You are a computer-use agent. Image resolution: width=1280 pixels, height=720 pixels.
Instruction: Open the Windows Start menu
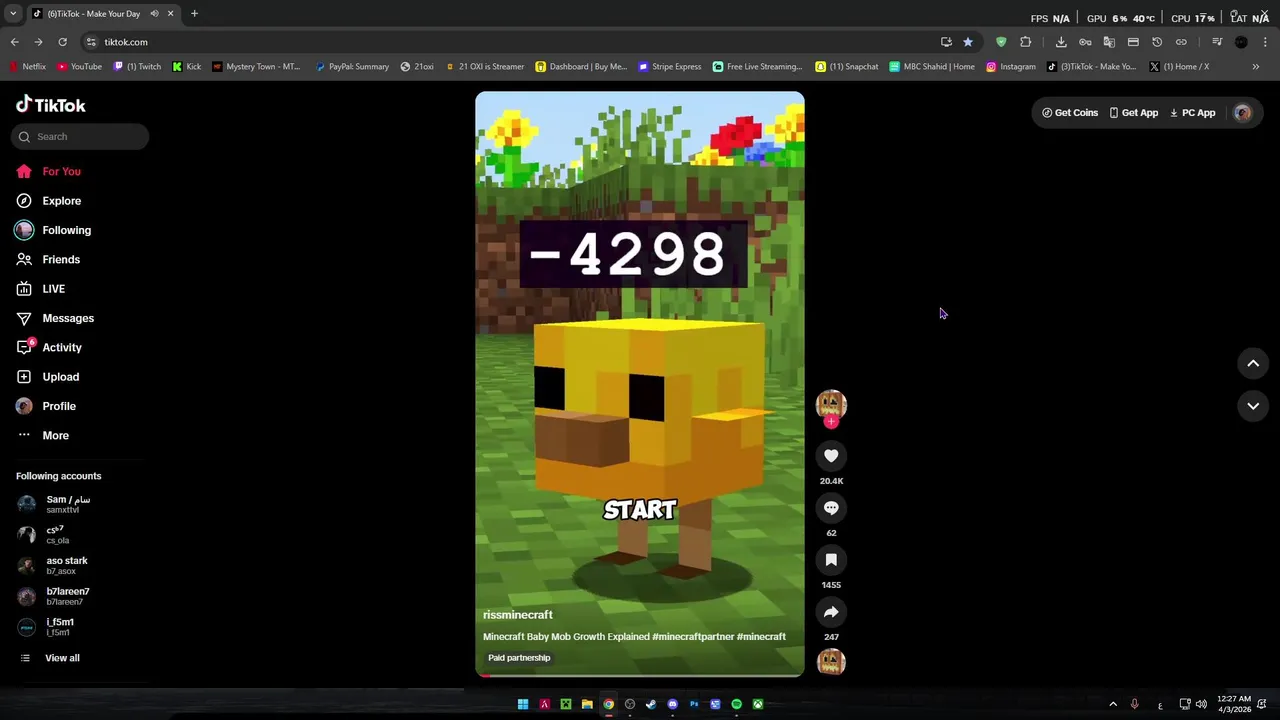pyautogui.click(x=522, y=704)
